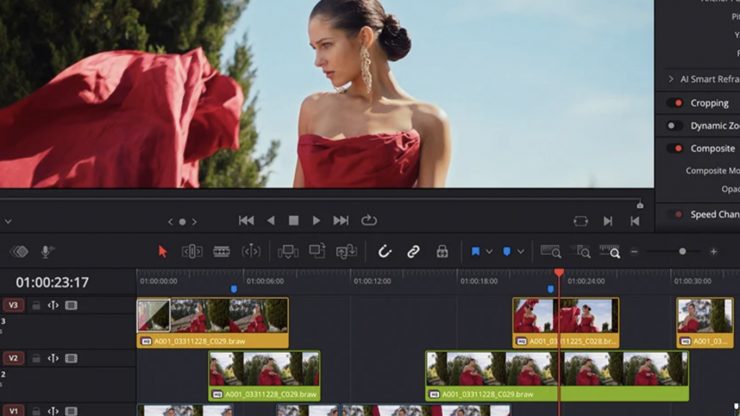Zoom out timeline with minus icon
This screenshot has width=740, height=416.
[x=634, y=252]
